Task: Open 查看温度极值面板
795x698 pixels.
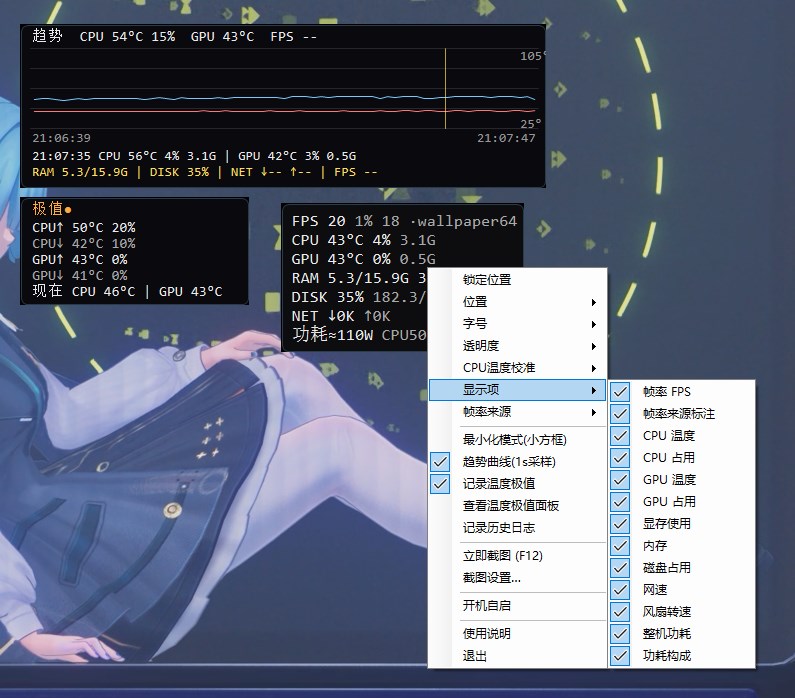Action: pyautogui.click(x=517, y=506)
